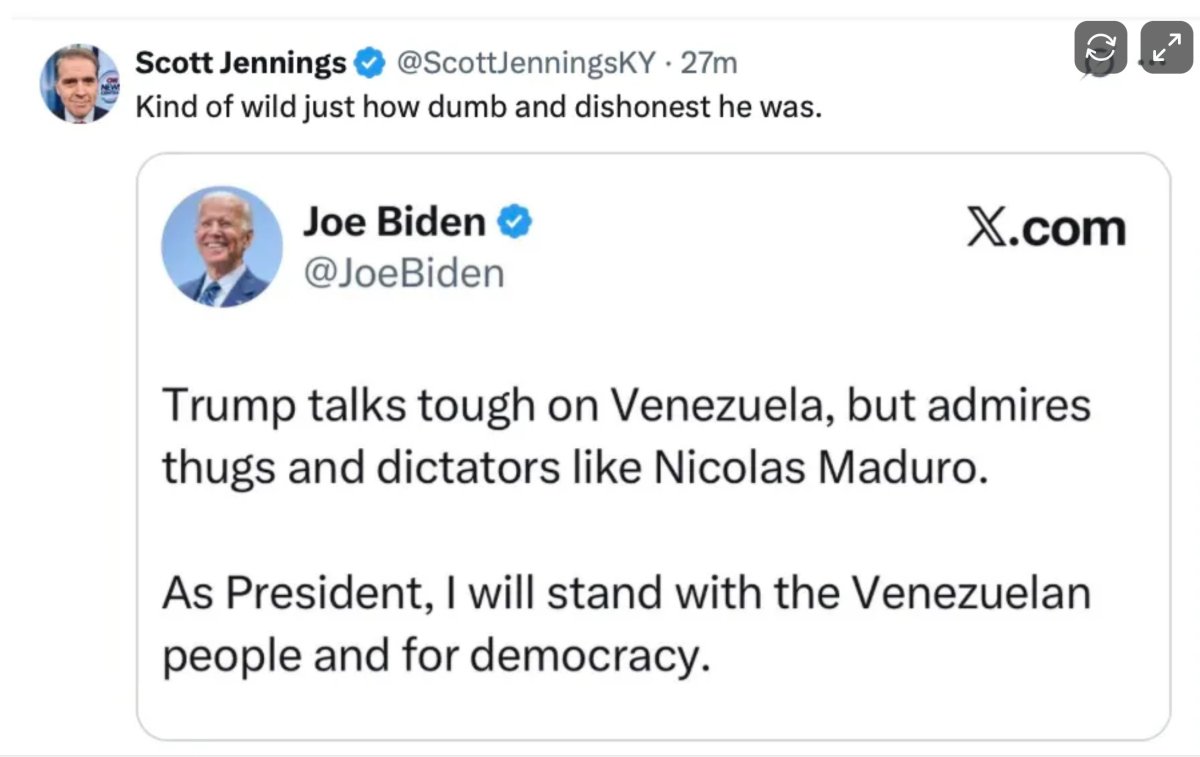The width and height of the screenshot is (1200, 757).
Task: Click the @JoeBiden username
Action: pyautogui.click(x=404, y=271)
